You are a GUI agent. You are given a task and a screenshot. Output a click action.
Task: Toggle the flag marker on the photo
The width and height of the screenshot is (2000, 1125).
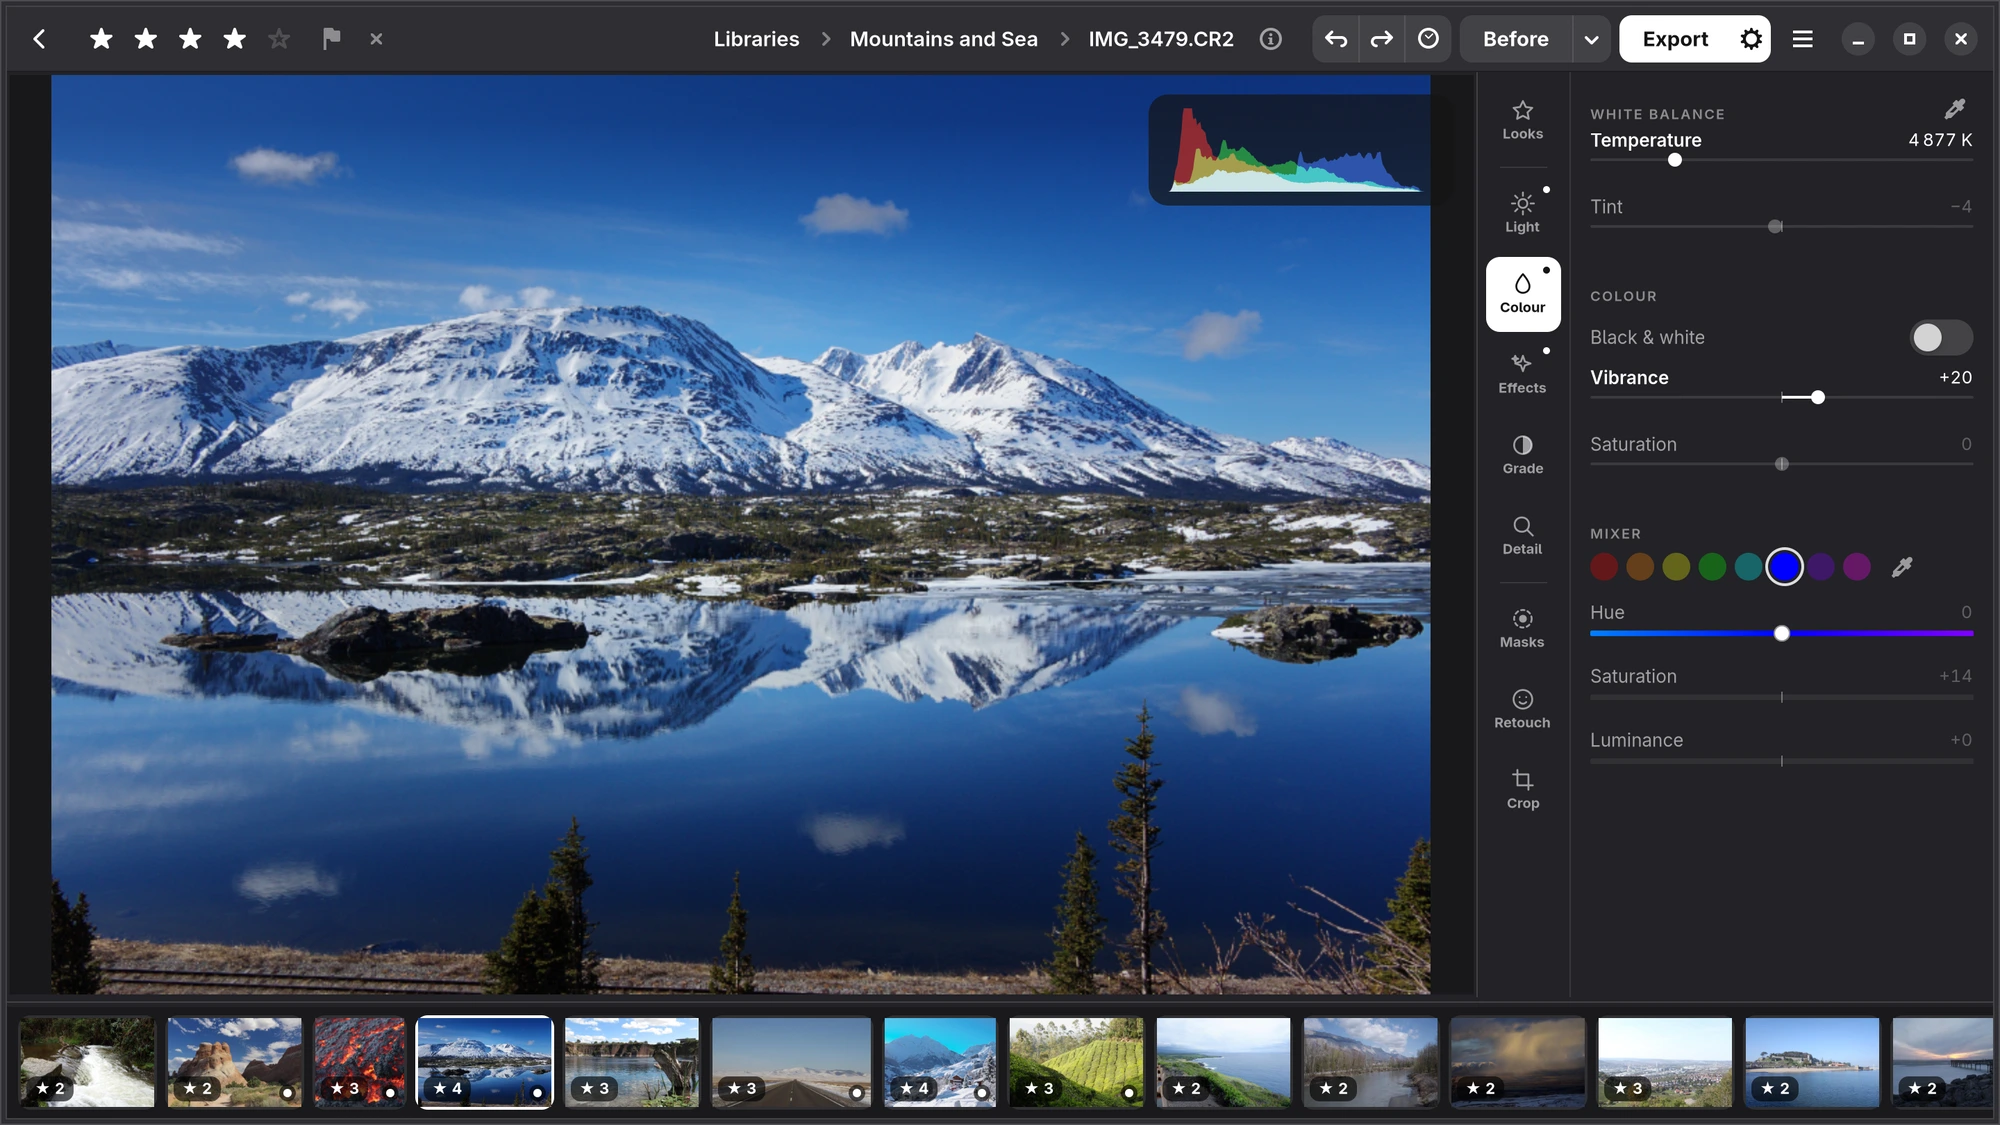[x=331, y=39]
